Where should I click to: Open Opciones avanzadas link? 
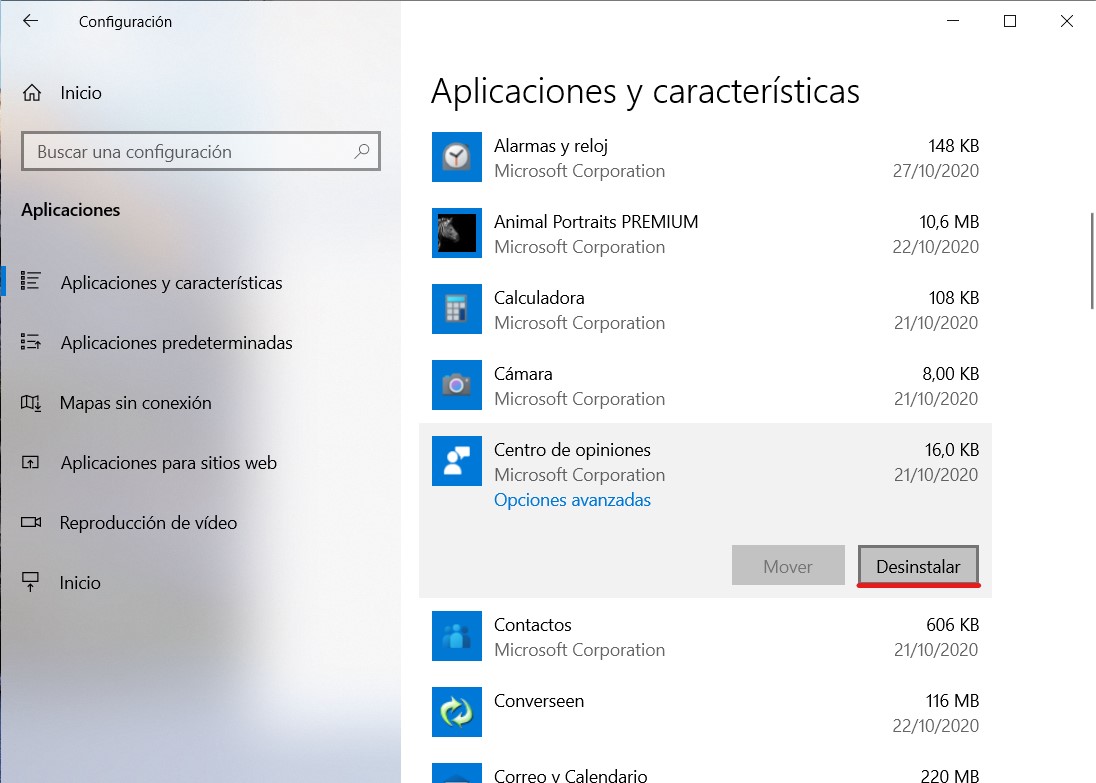tap(572, 500)
